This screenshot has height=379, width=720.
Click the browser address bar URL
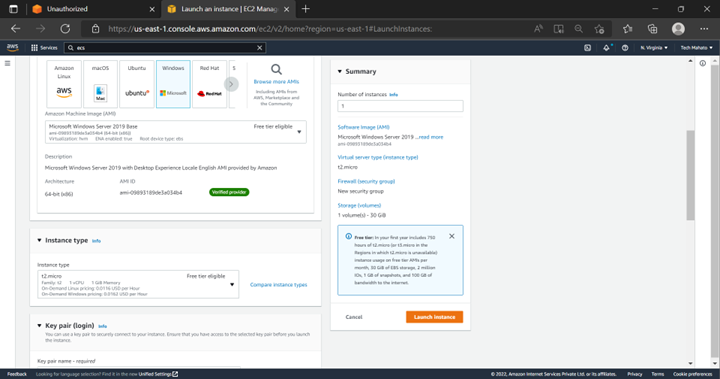270,29
